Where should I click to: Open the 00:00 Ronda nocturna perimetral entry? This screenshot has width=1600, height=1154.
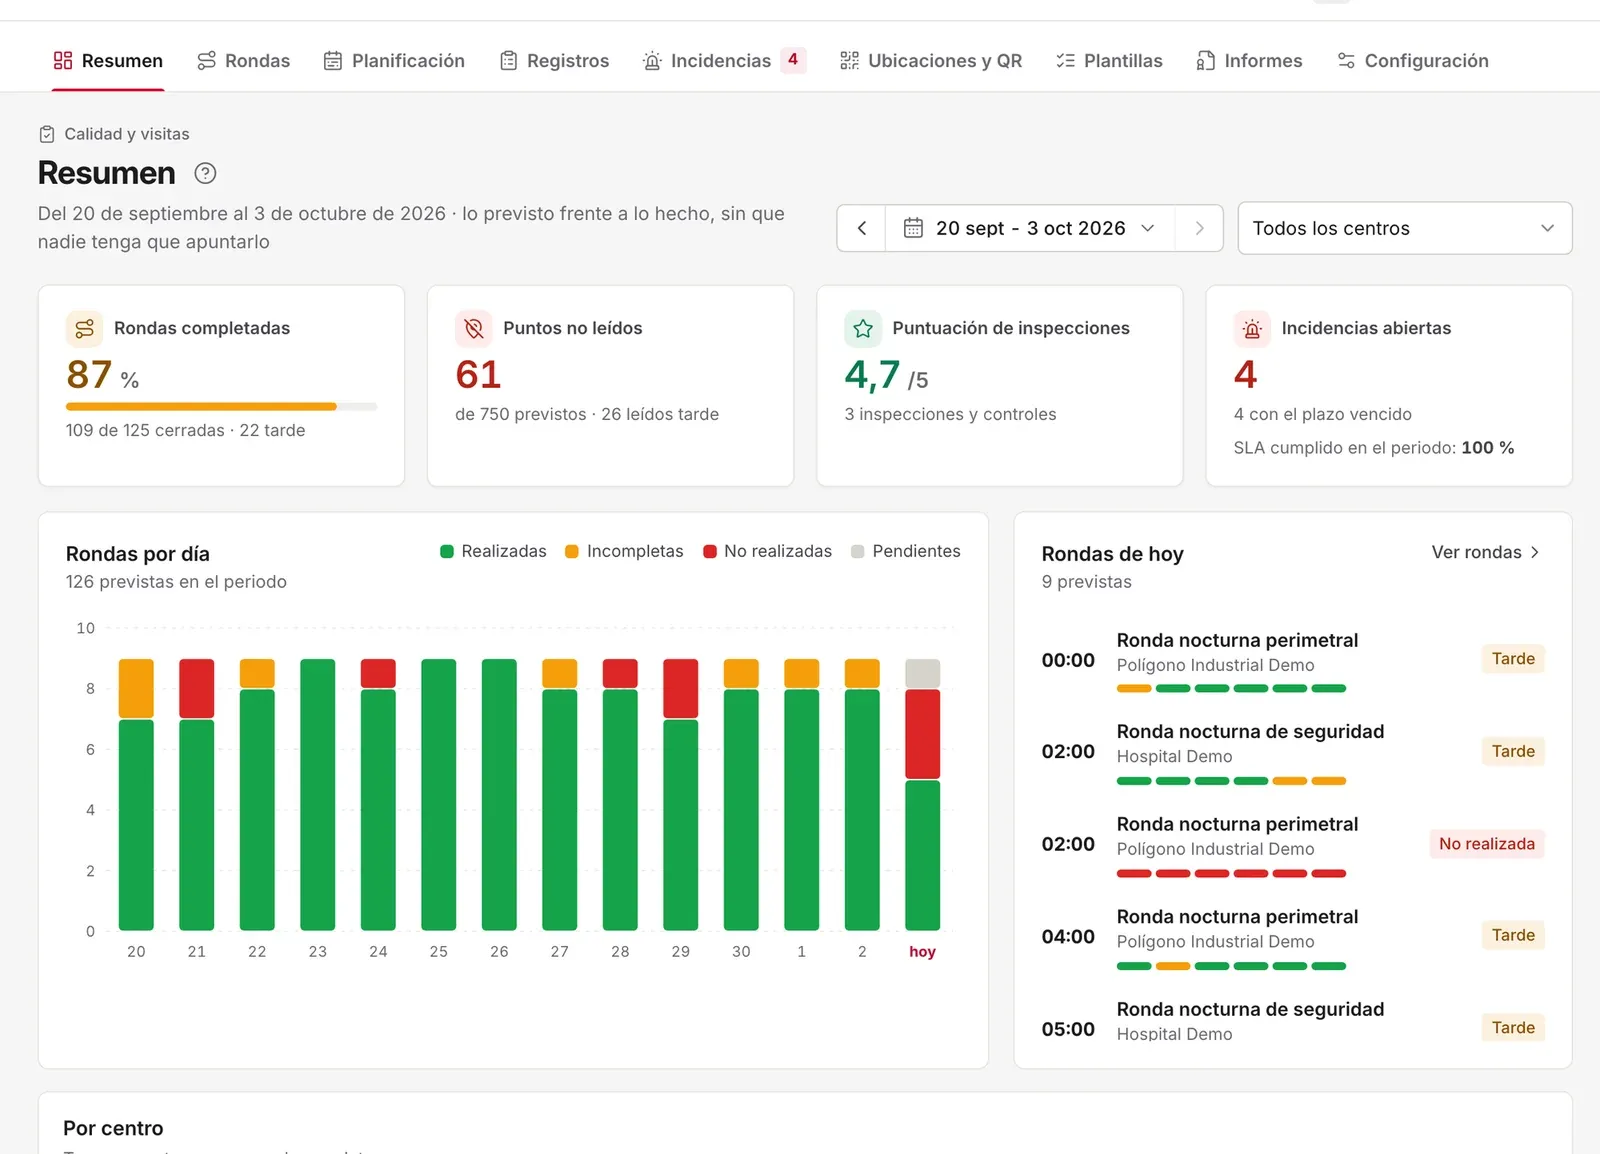(x=1293, y=660)
